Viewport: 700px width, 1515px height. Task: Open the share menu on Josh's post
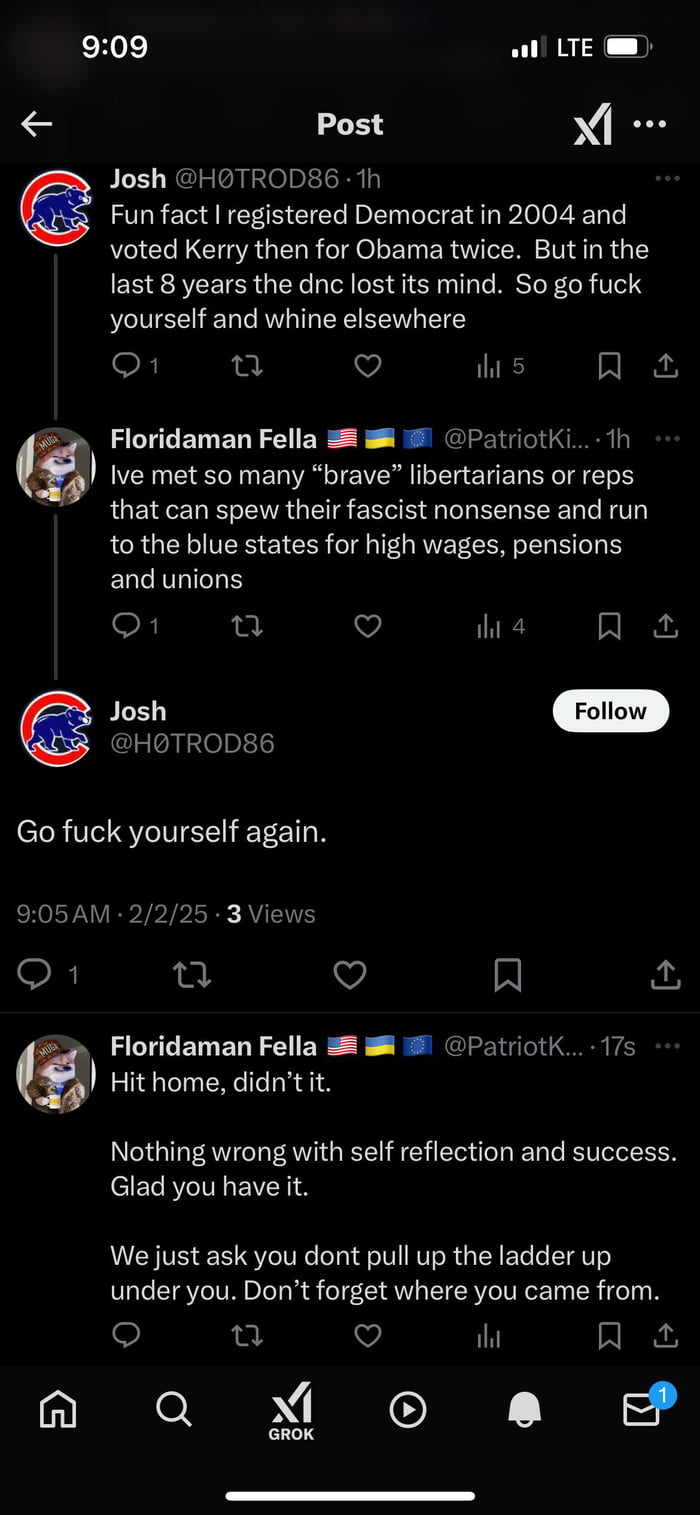[664, 974]
